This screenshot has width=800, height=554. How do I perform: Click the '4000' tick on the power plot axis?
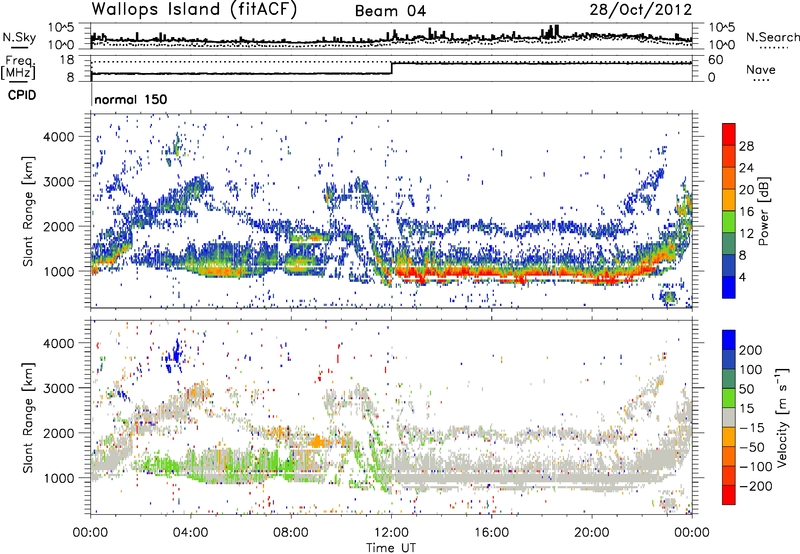click(58, 137)
